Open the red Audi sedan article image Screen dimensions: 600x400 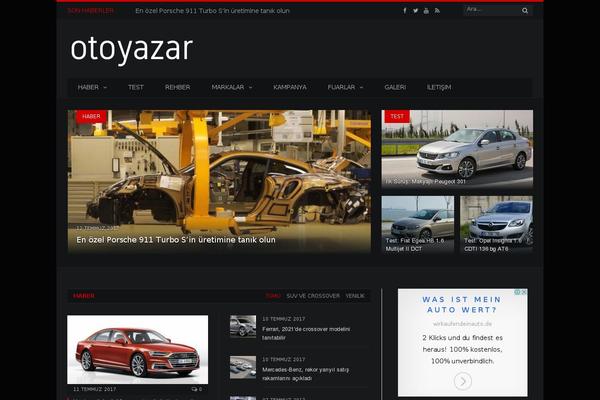pos(138,349)
